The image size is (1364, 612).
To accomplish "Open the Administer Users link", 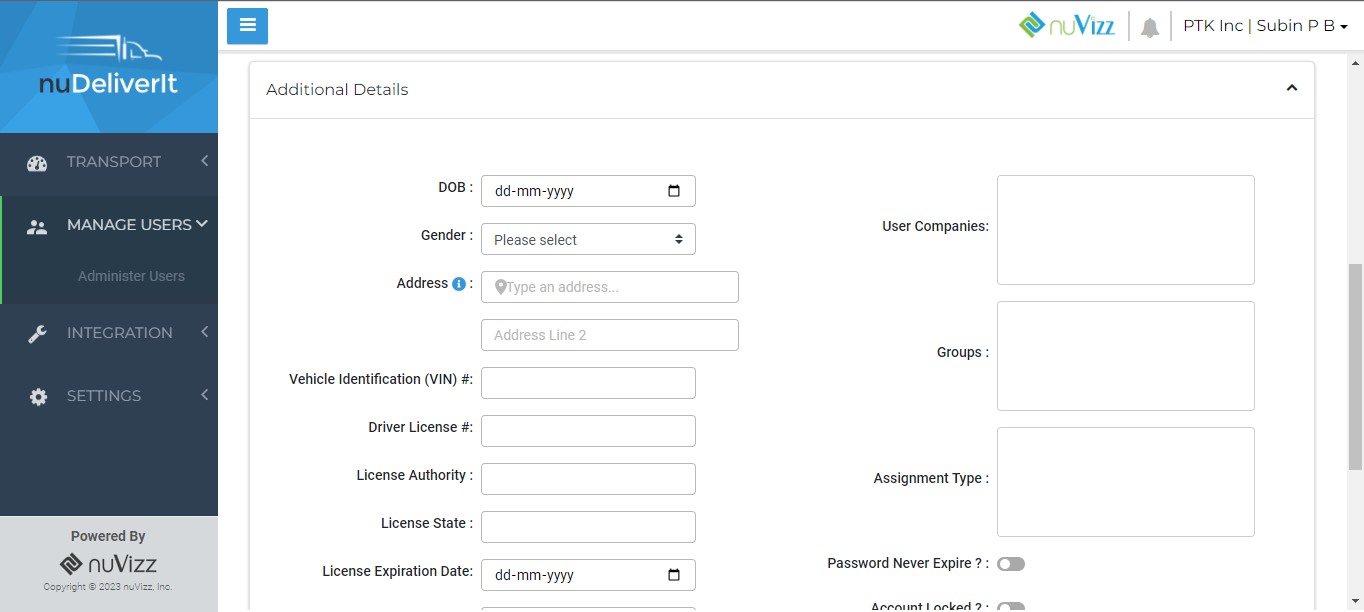I will click(131, 276).
